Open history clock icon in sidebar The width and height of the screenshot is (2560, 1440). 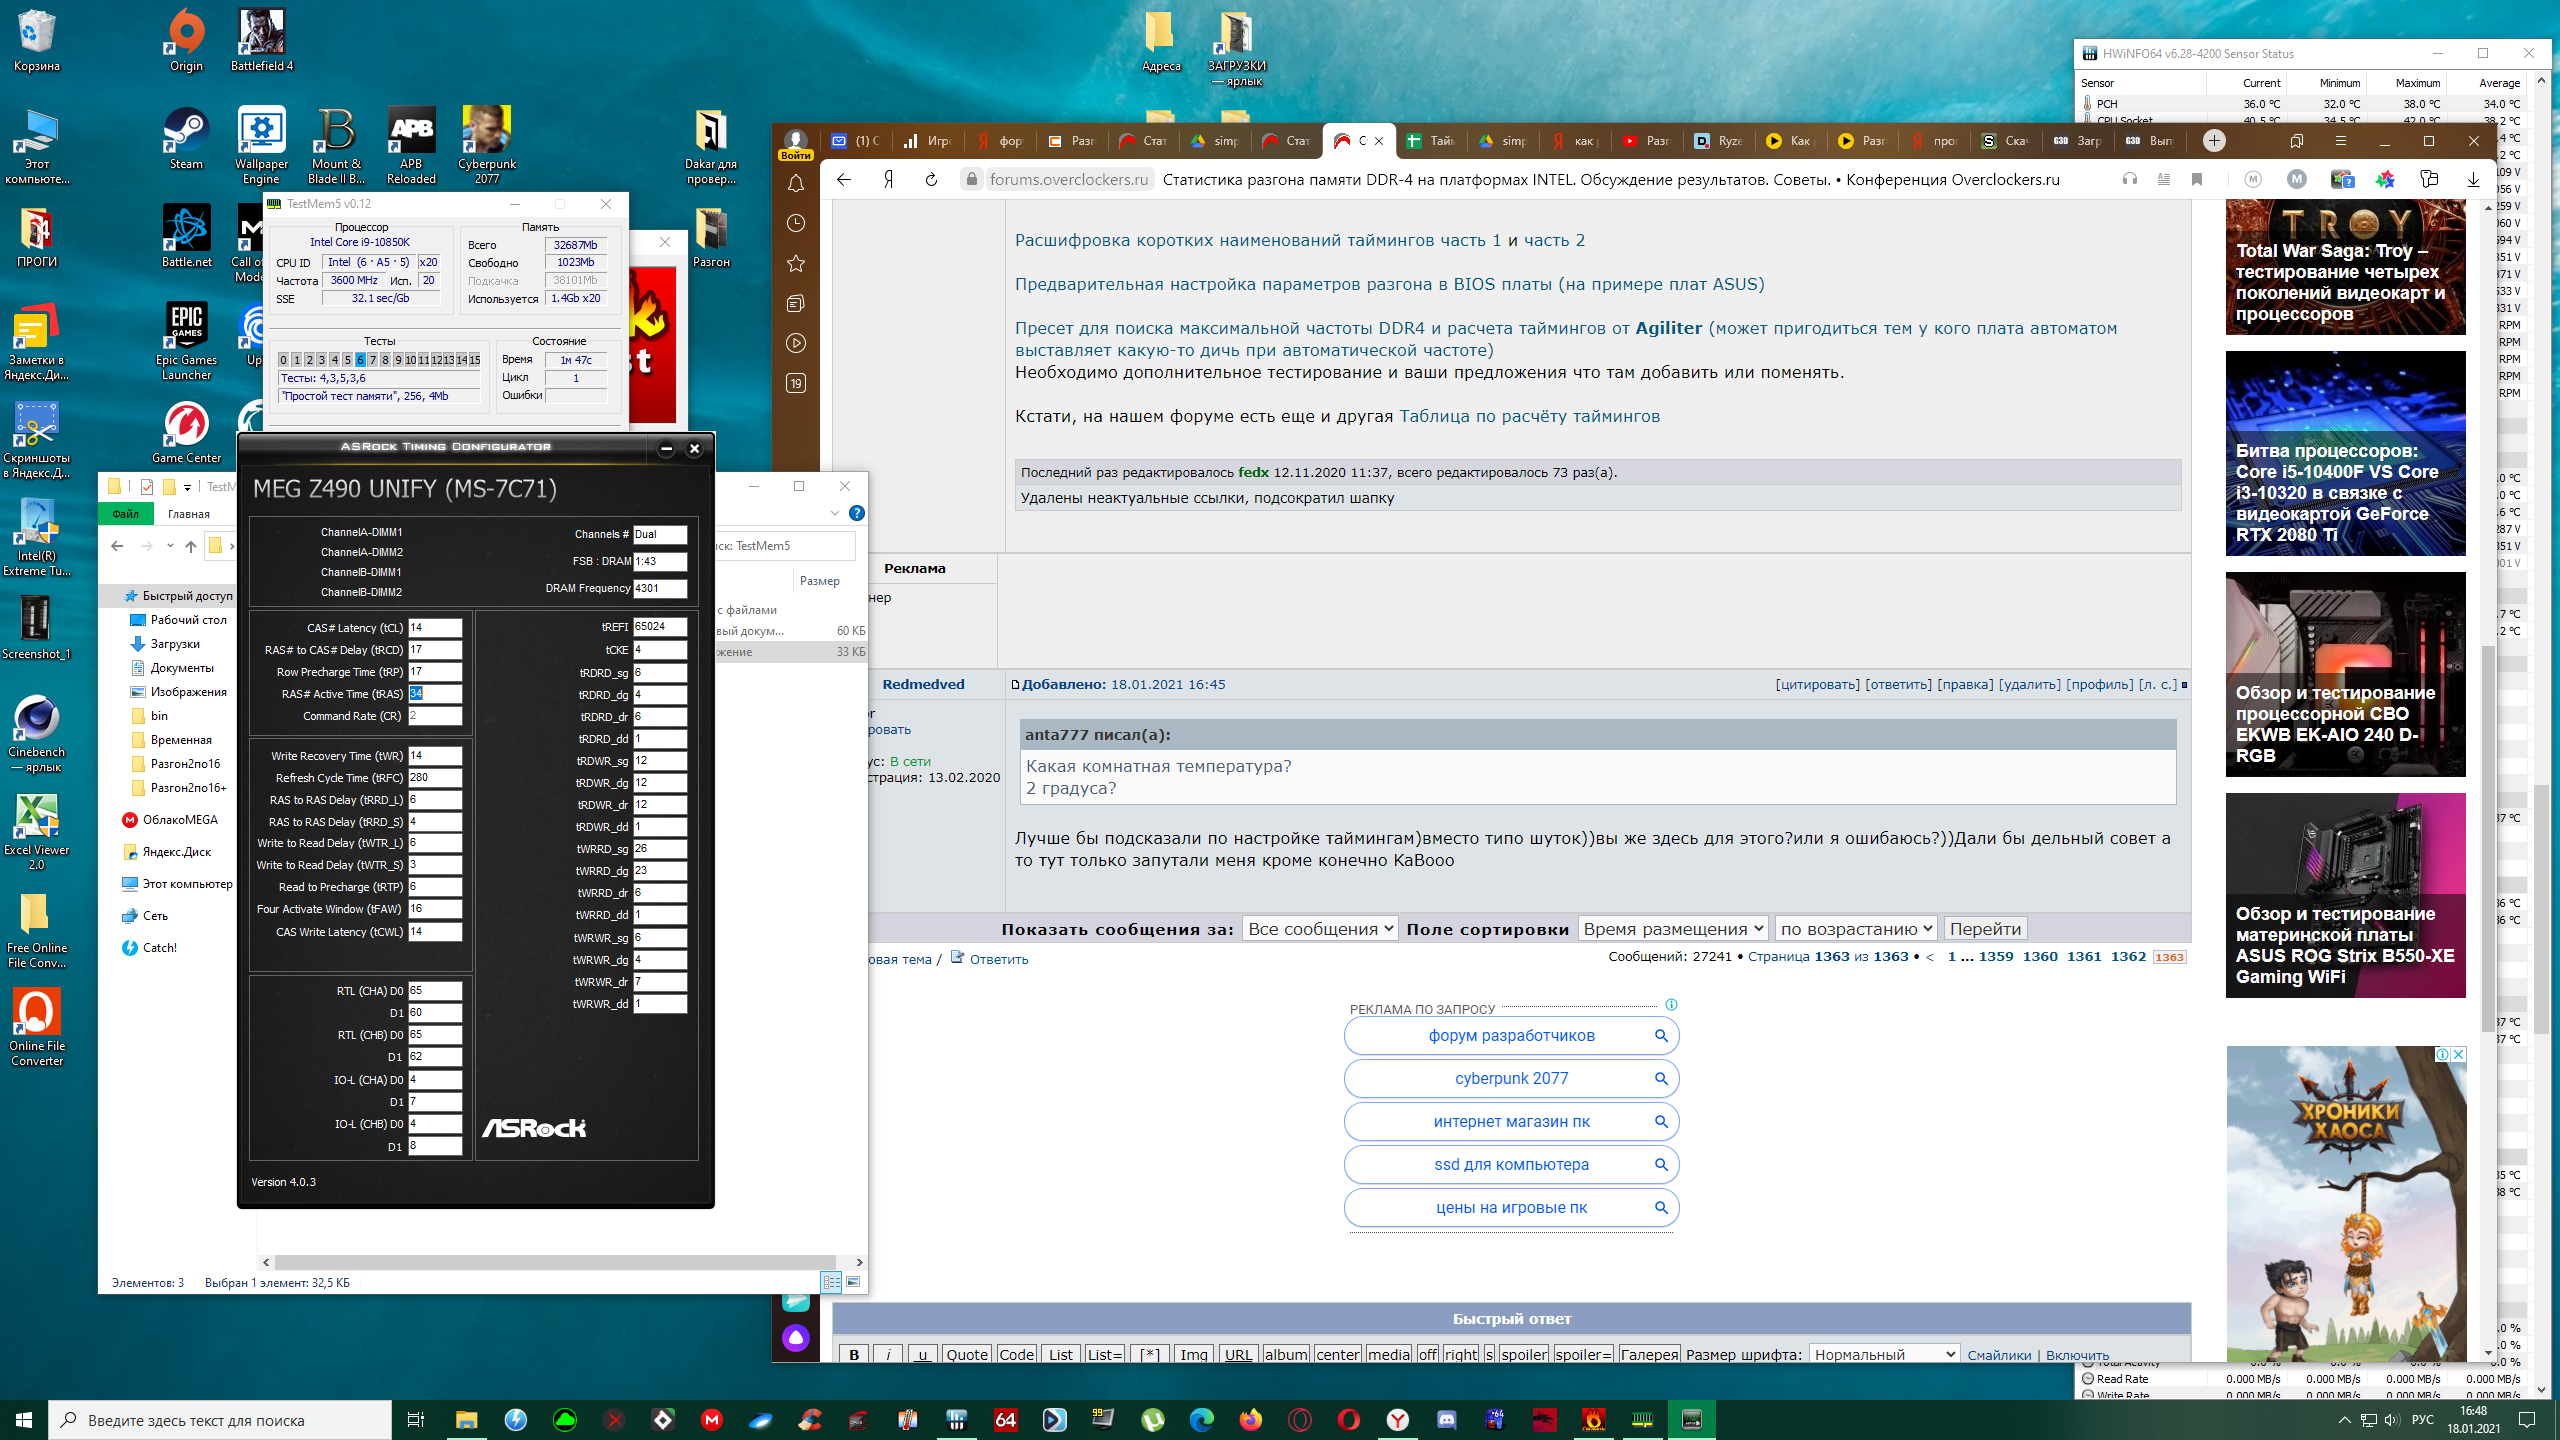point(796,224)
